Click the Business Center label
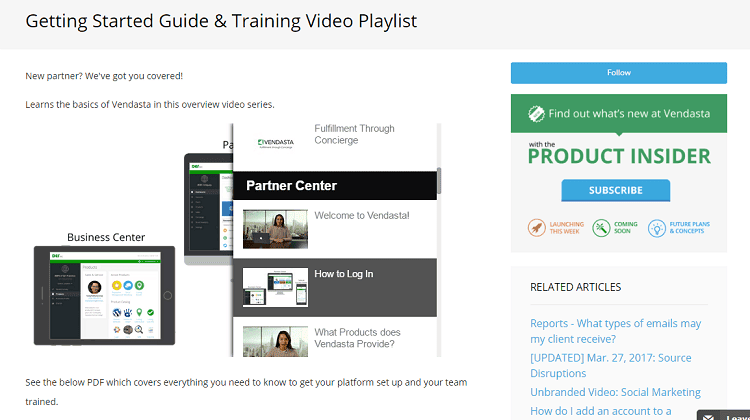The height and width of the screenshot is (420, 750). click(x=106, y=237)
